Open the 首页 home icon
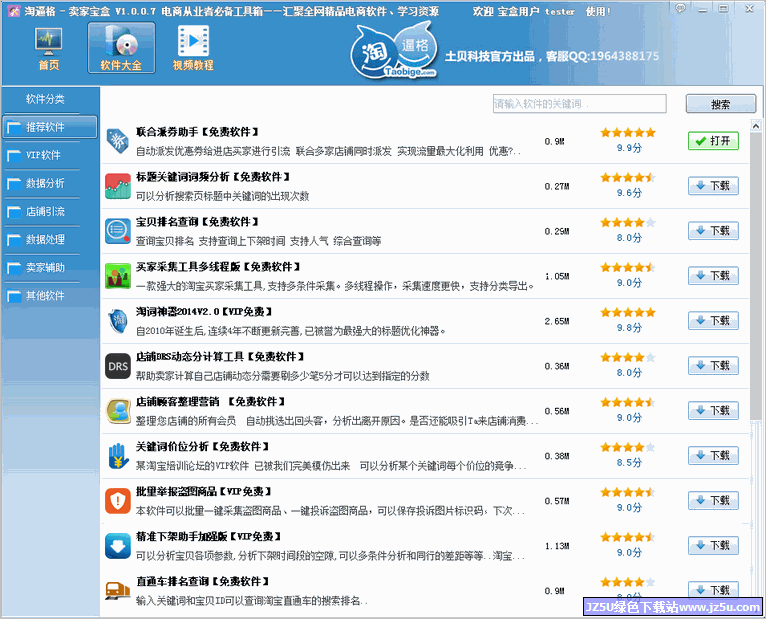Screen dimensions: 766x619 48,48
